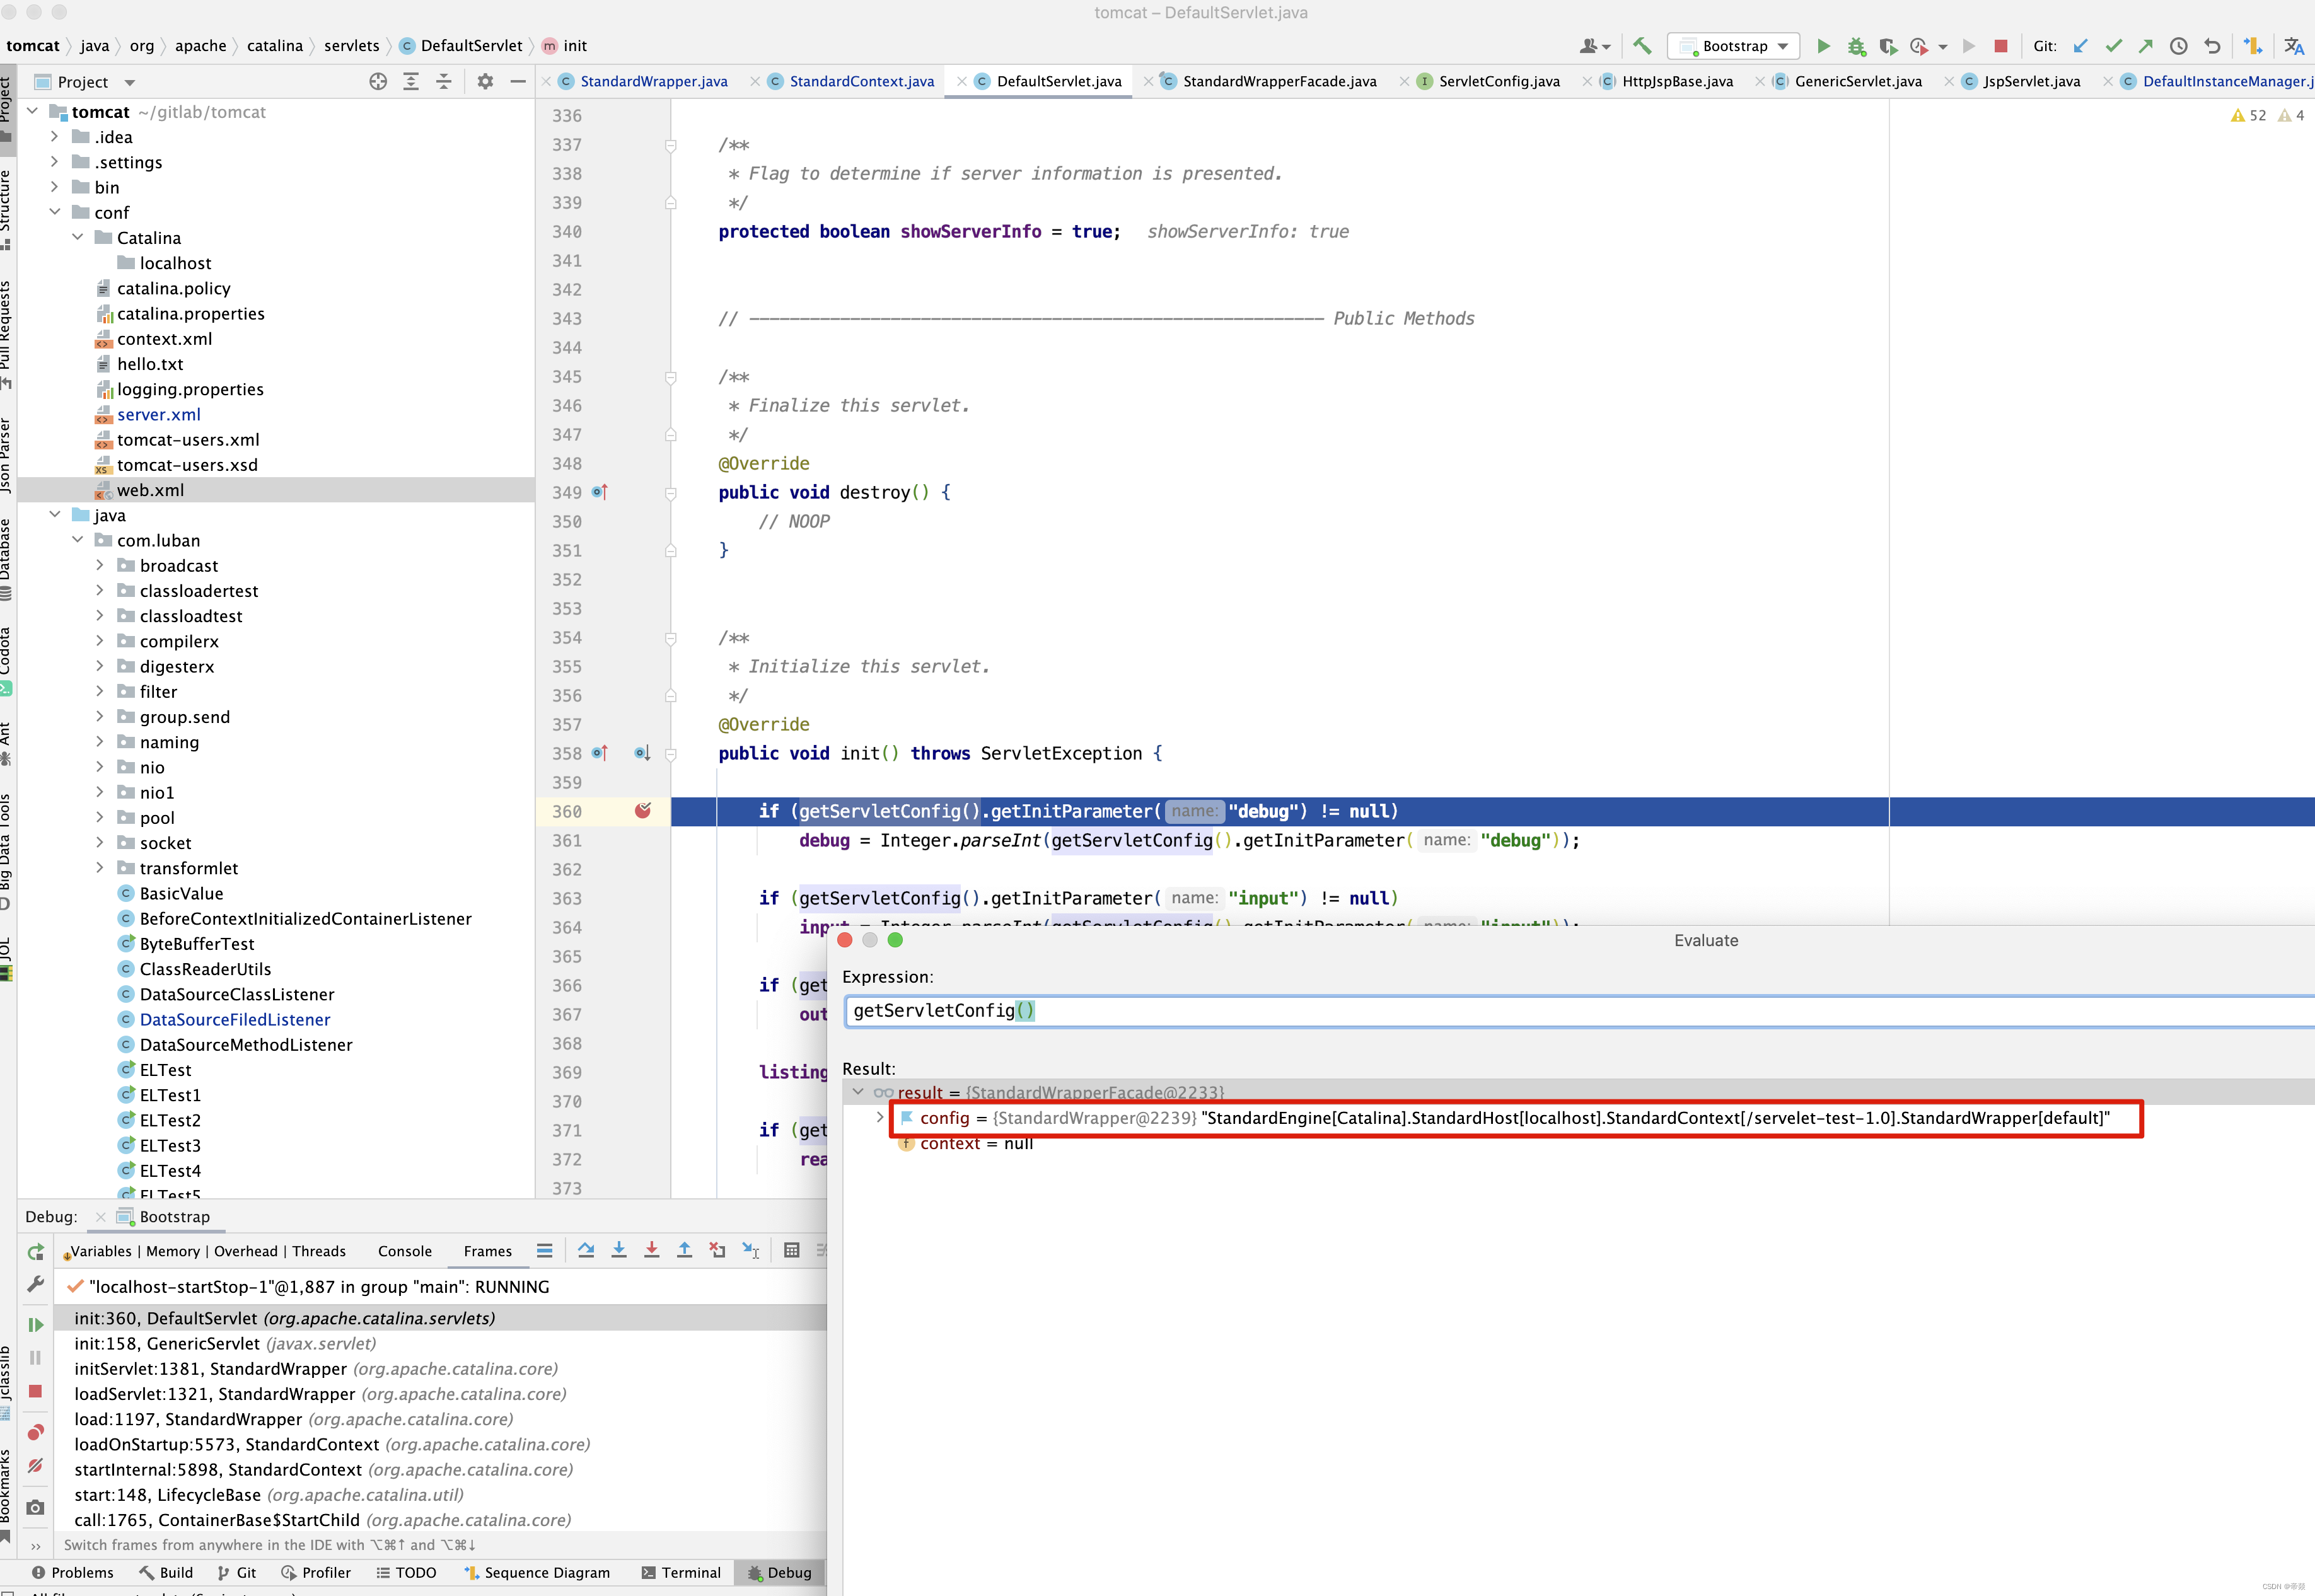This screenshot has height=1596, width=2315.
Task: Select server.xml in project tree
Action: 158,414
